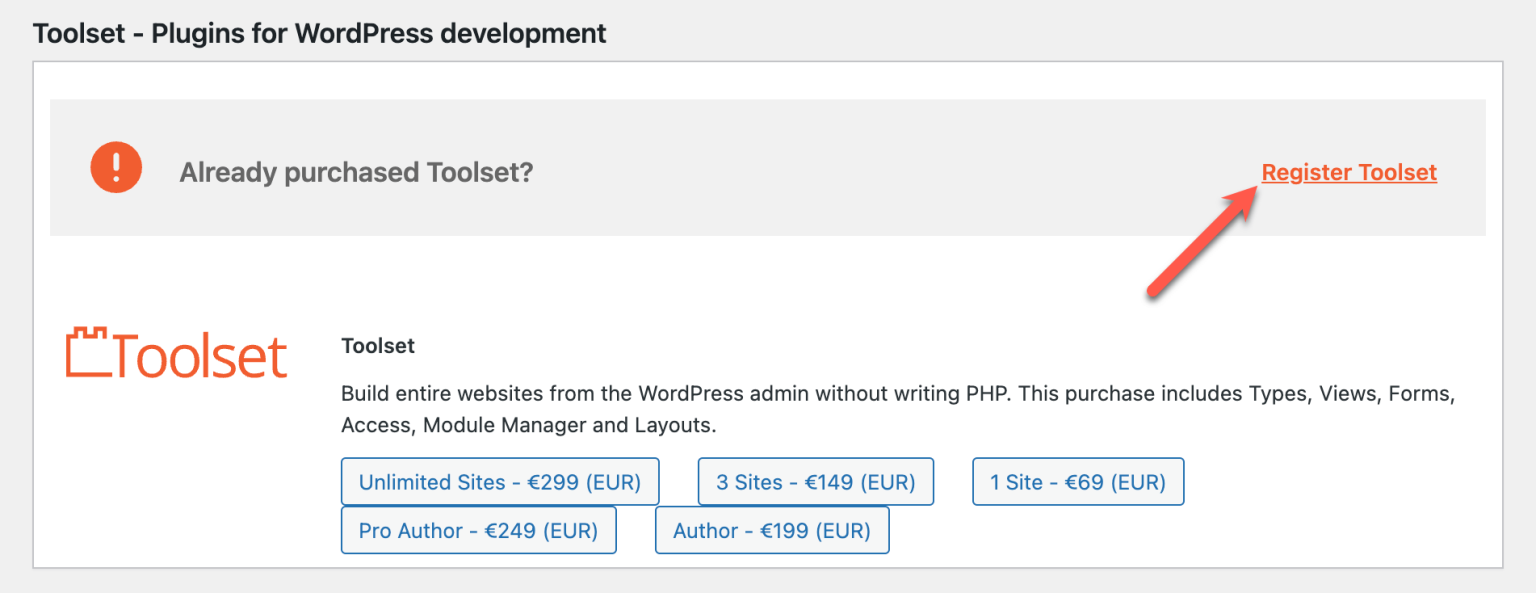Select the 3 Sites - €149 option

(815, 482)
